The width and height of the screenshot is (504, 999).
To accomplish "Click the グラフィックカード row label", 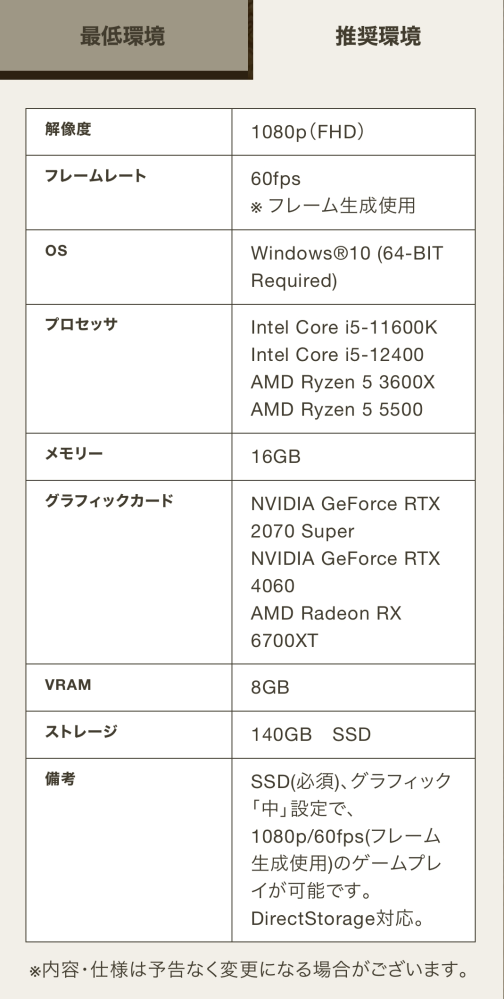I will point(109,501).
